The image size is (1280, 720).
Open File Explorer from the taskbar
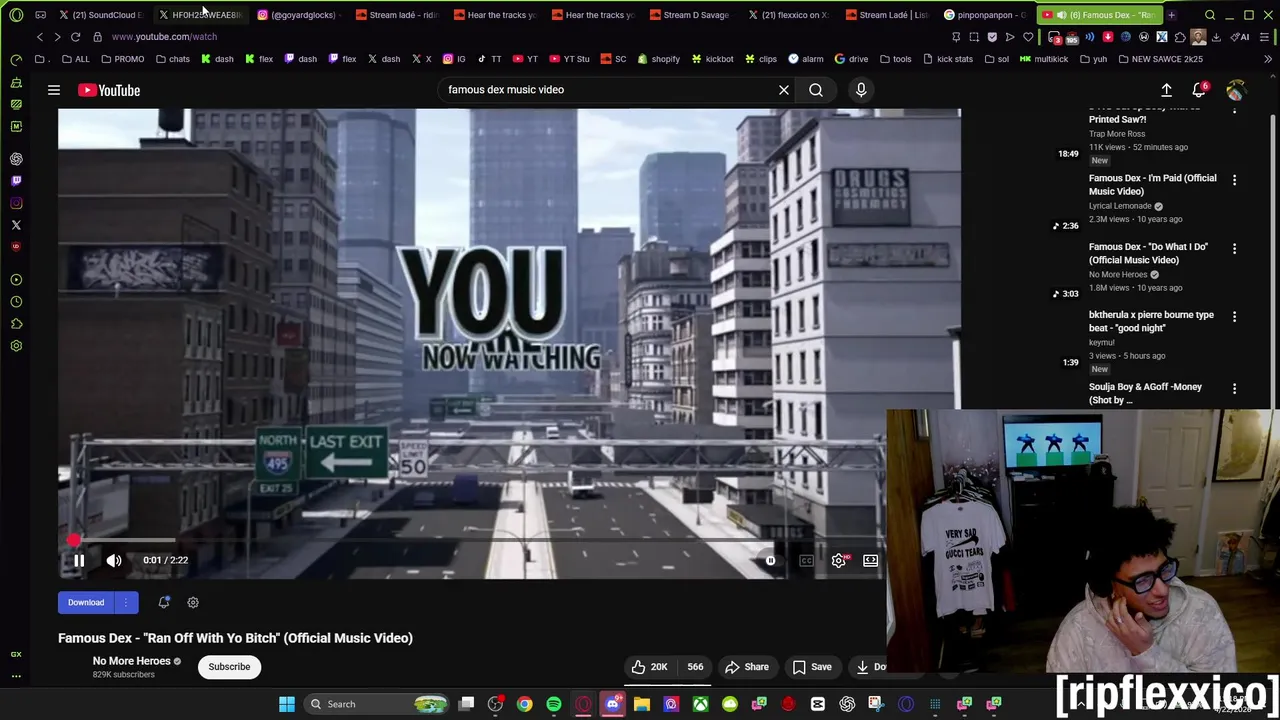click(x=642, y=704)
